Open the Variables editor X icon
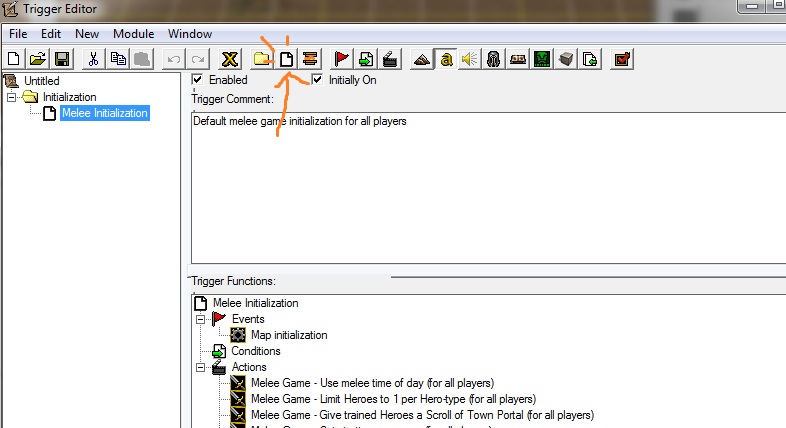Viewport: 786px width, 428px height. click(230, 59)
